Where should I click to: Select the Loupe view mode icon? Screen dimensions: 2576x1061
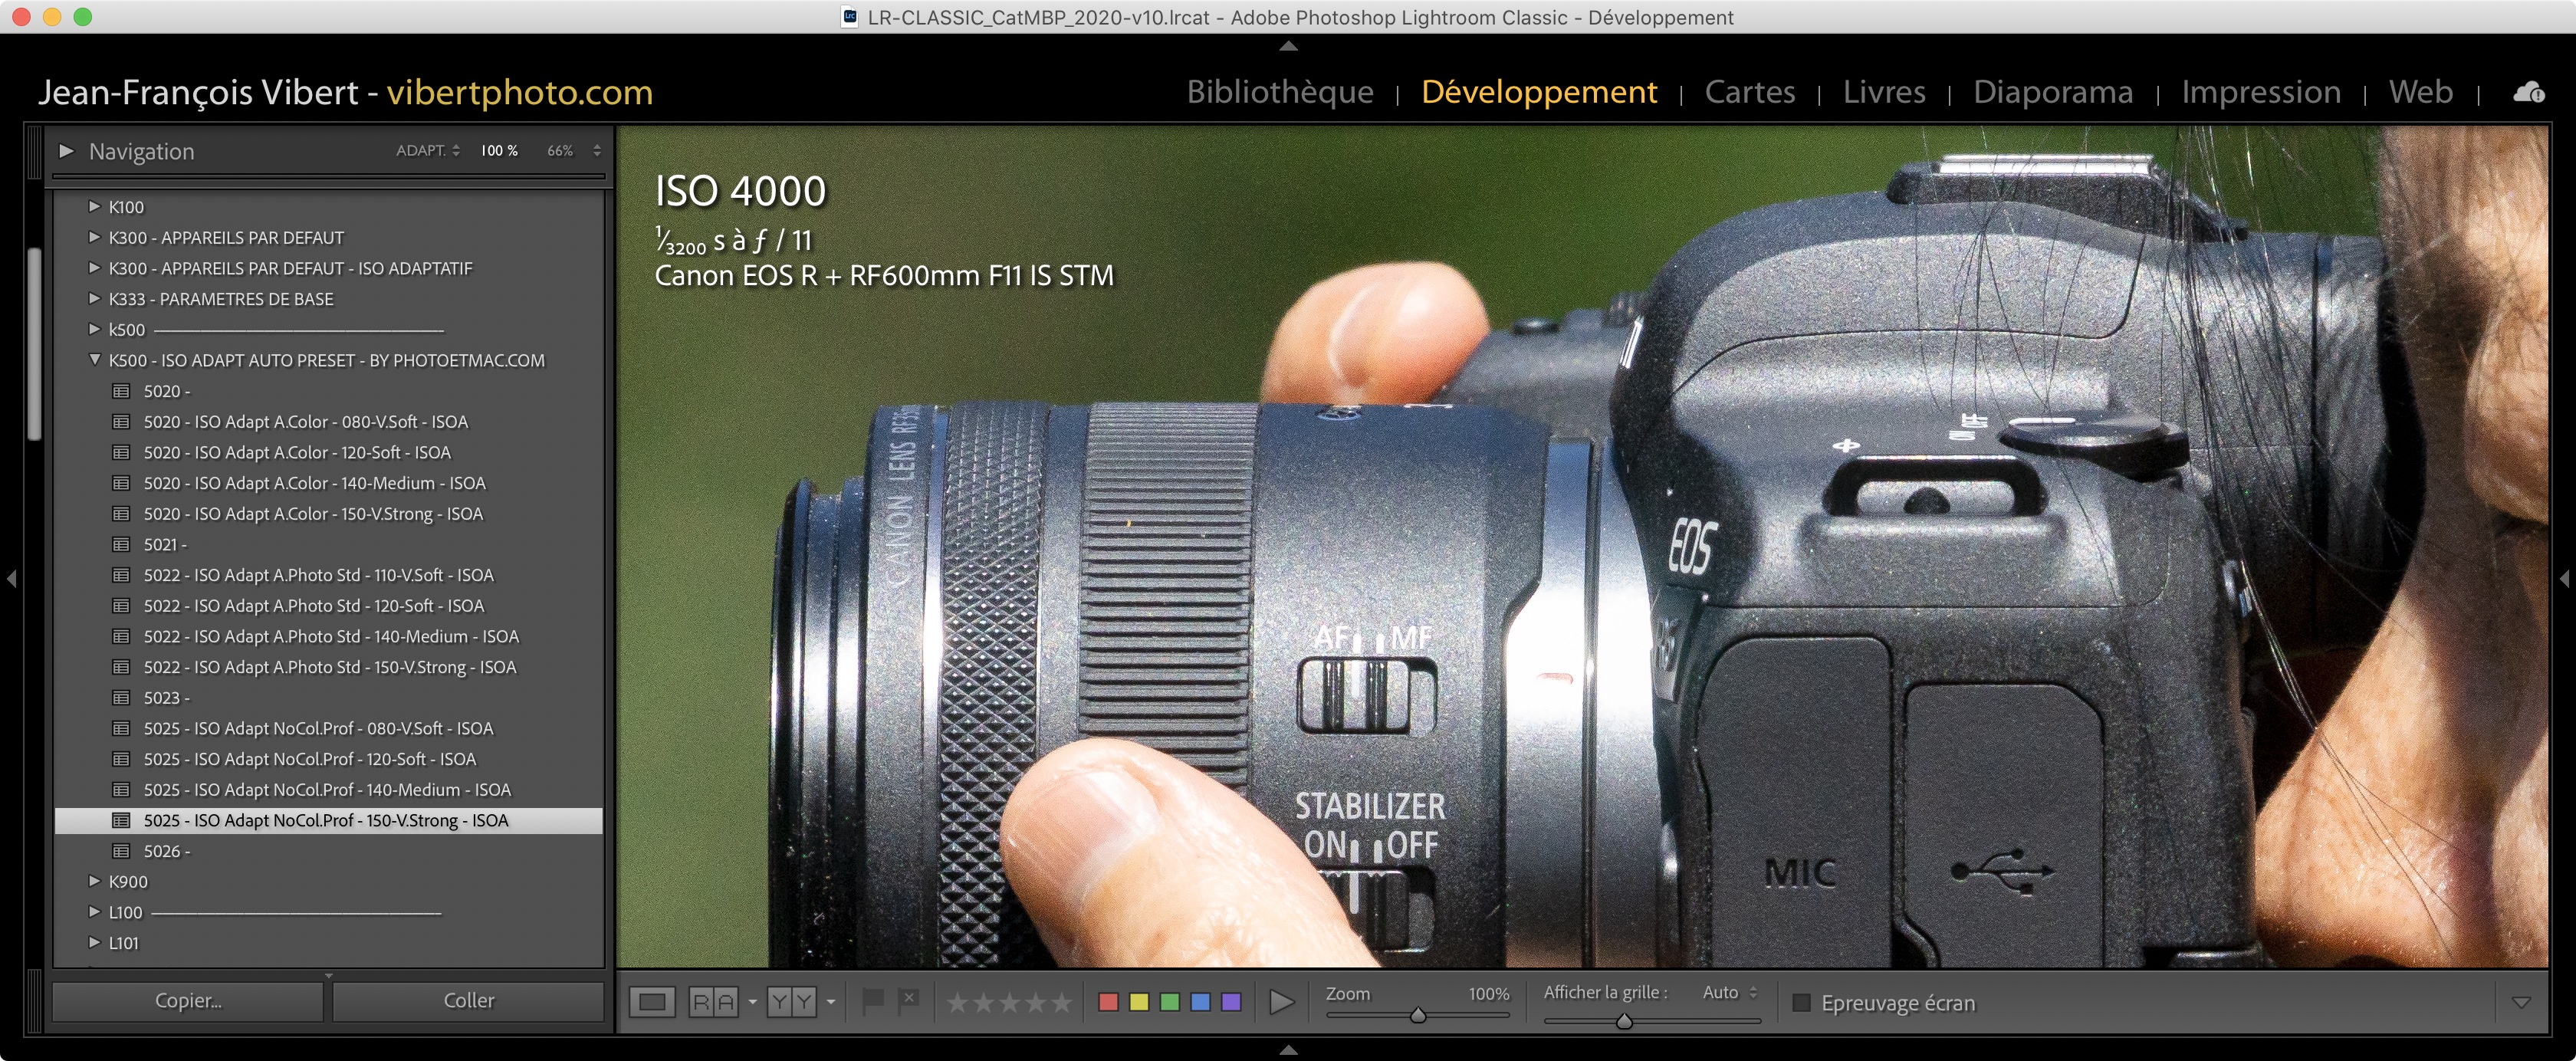tap(652, 1001)
